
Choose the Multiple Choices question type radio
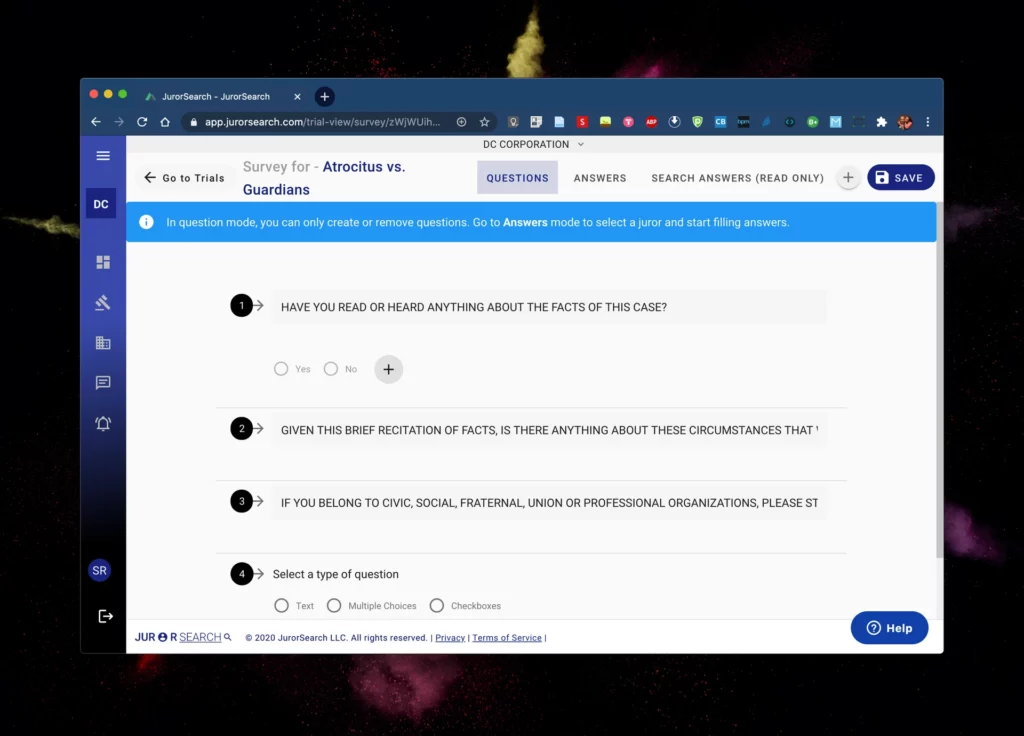click(x=334, y=605)
